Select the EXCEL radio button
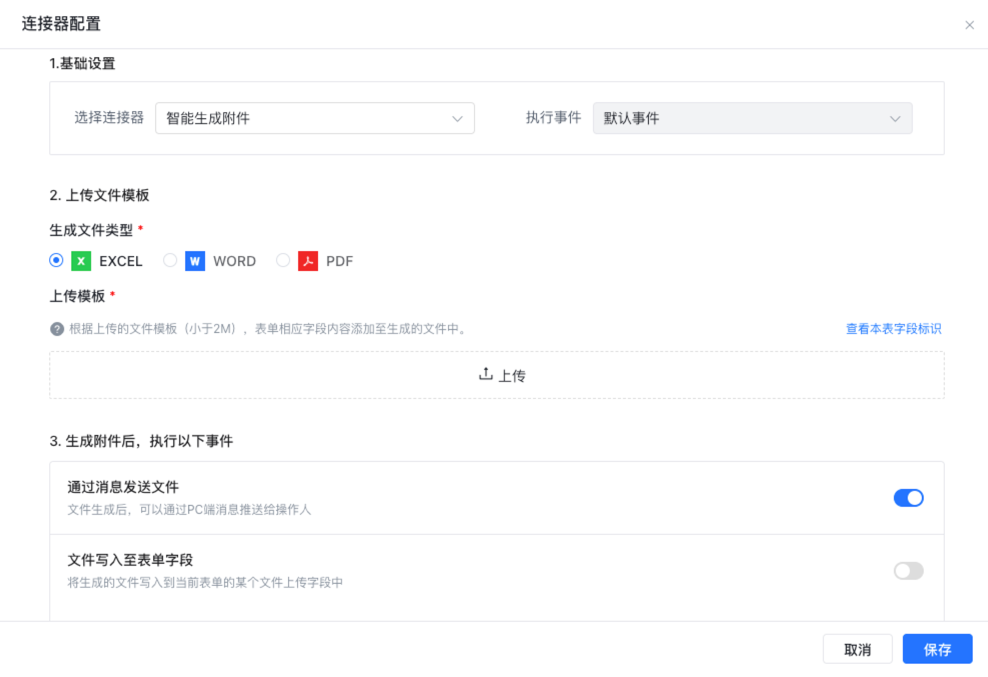 [57, 260]
